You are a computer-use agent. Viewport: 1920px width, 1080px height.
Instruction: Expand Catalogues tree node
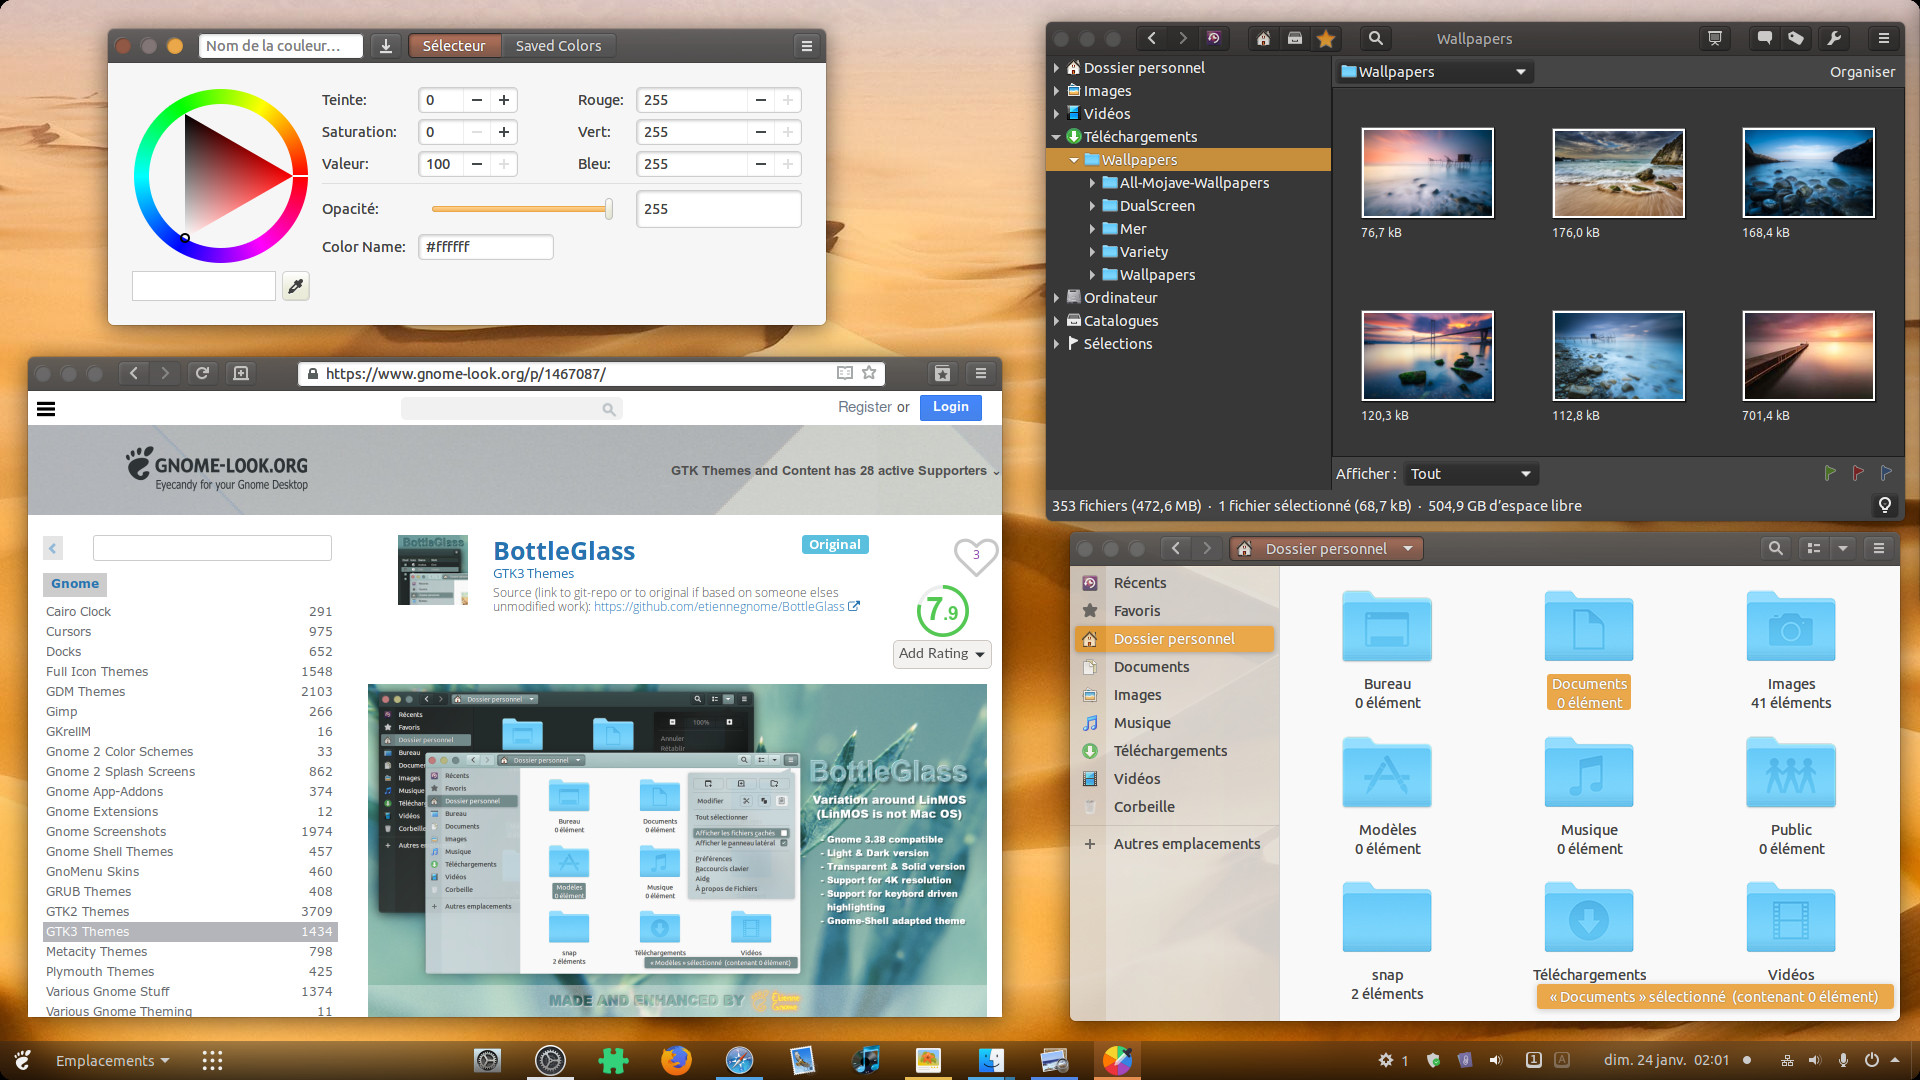pos(1057,321)
